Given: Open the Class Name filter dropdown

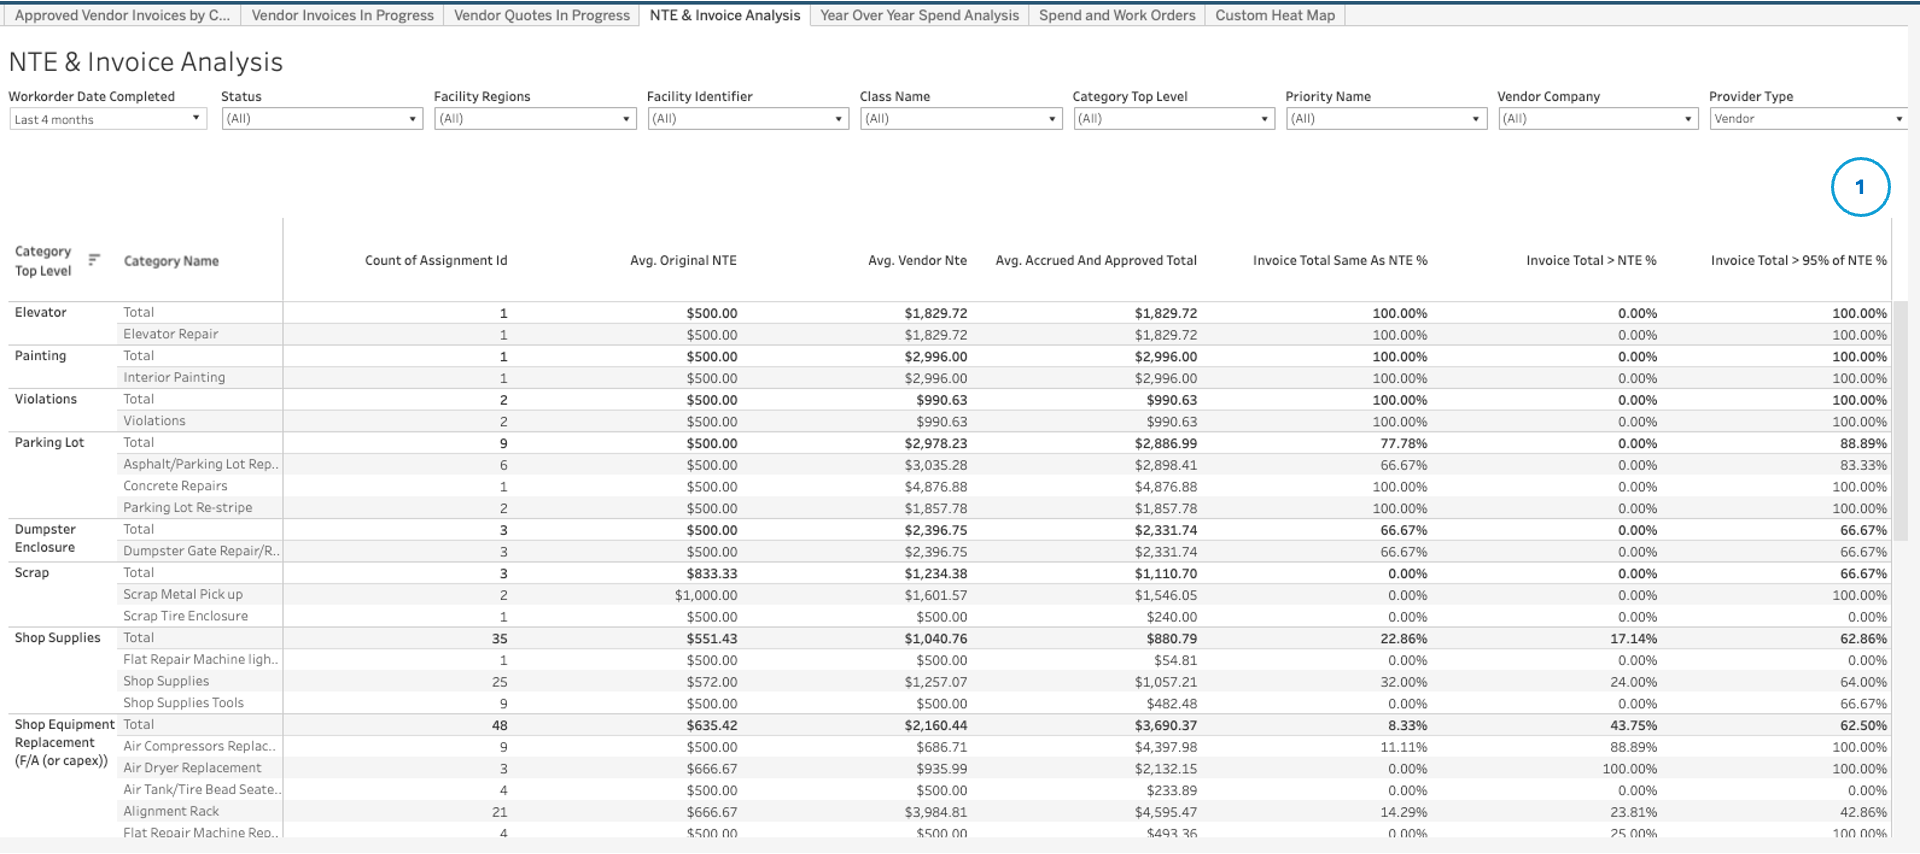Looking at the screenshot, I should click(960, 119).
